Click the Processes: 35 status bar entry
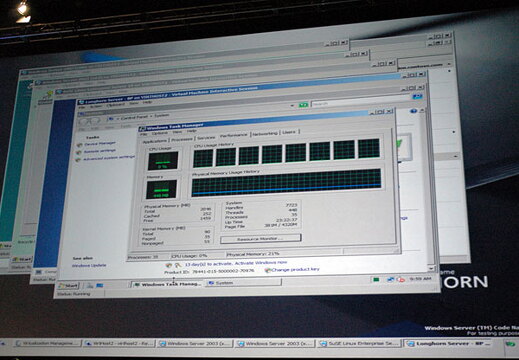This screenshot has width=519, height=360. click(143, 257)
